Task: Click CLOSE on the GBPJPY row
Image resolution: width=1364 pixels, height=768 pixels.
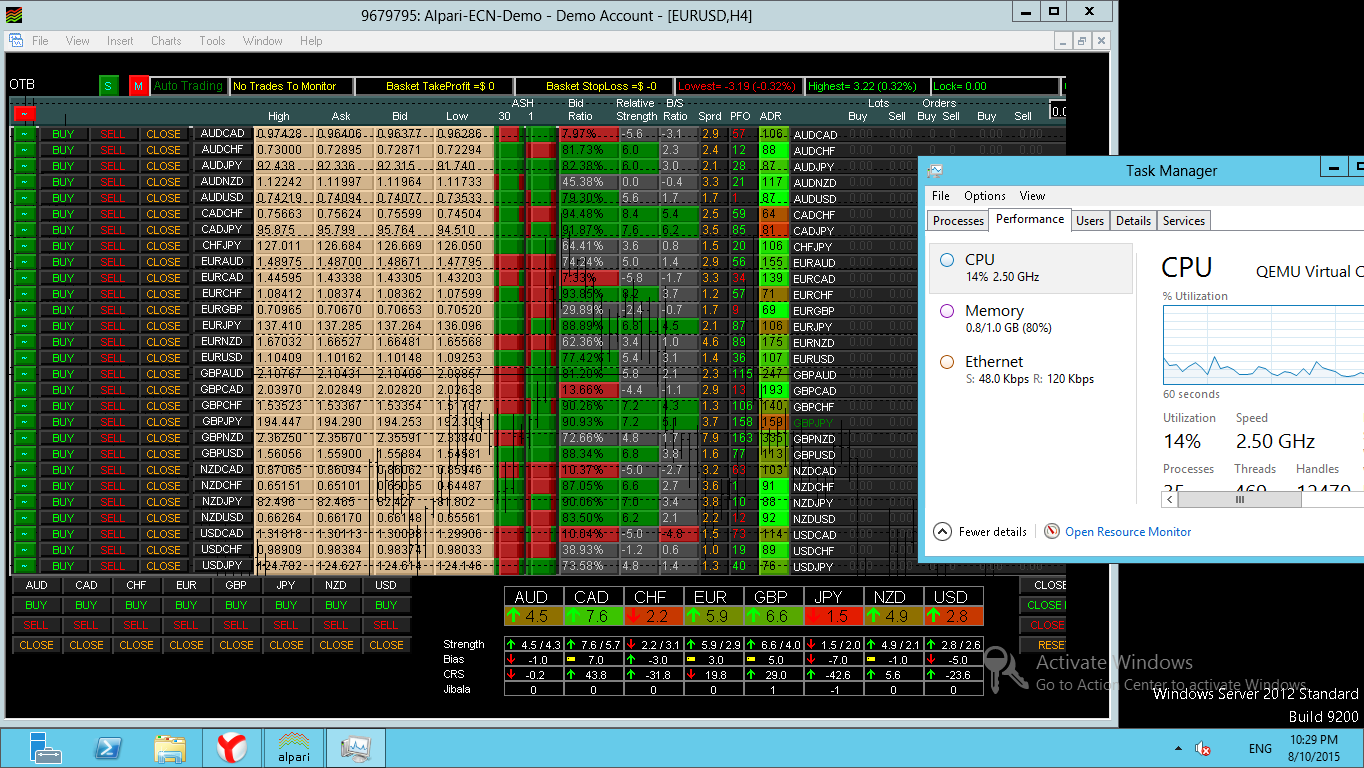Action: coord(163,422)
